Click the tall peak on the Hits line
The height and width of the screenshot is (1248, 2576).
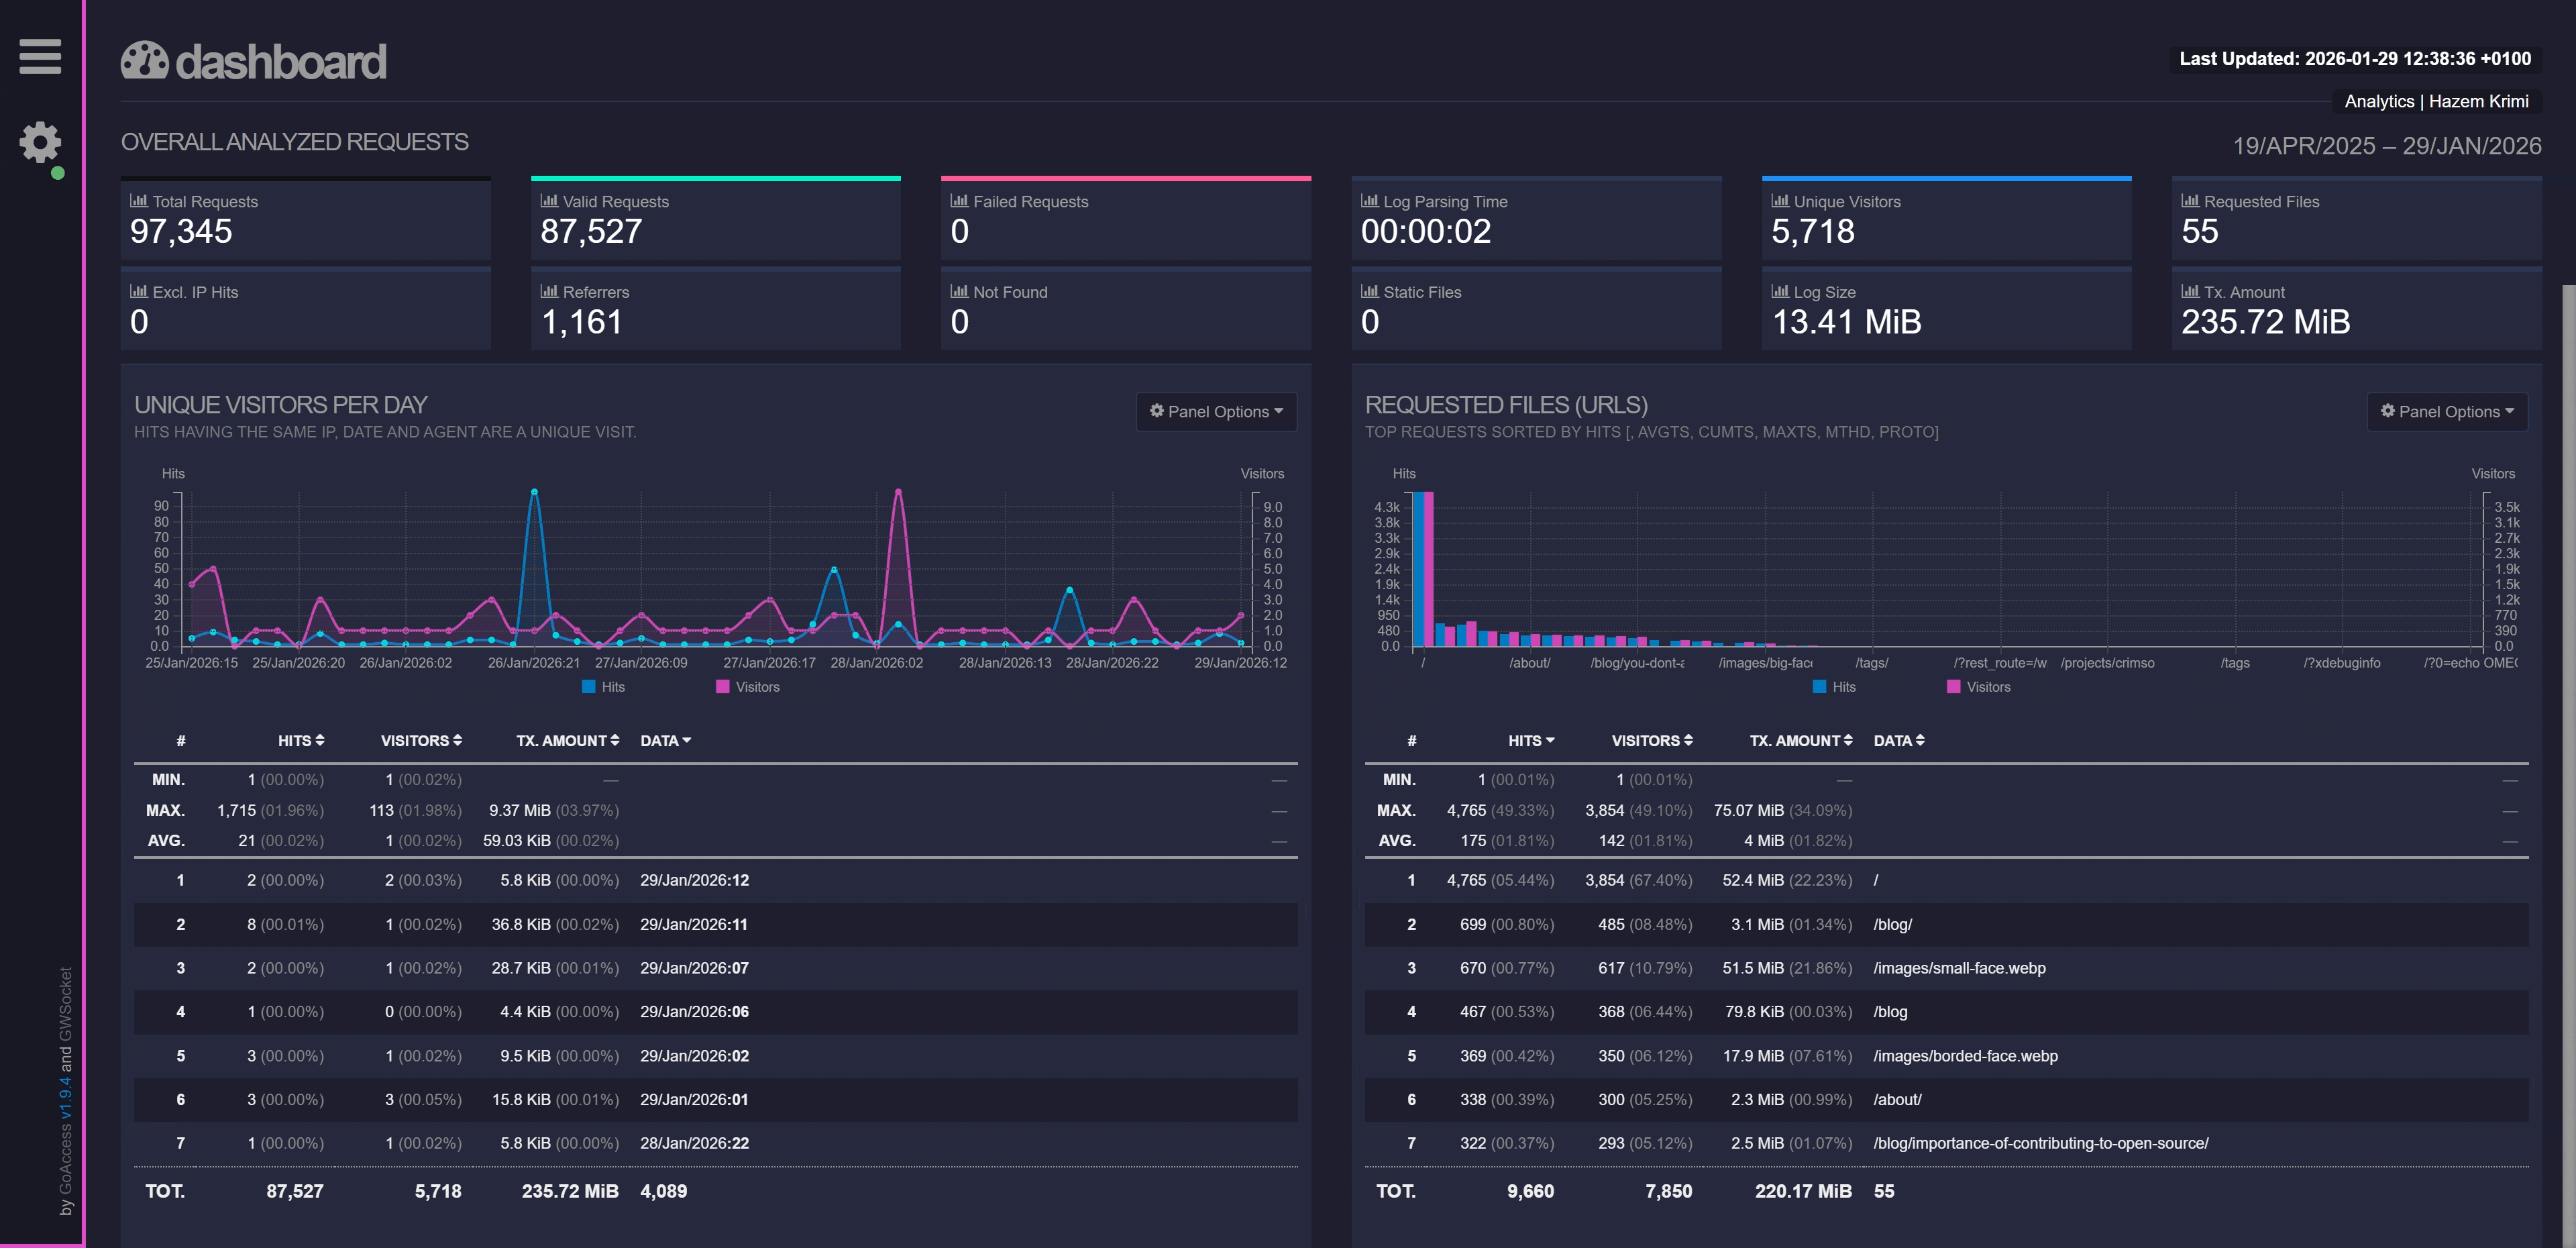pyautogui.click(x=534, y=492)
